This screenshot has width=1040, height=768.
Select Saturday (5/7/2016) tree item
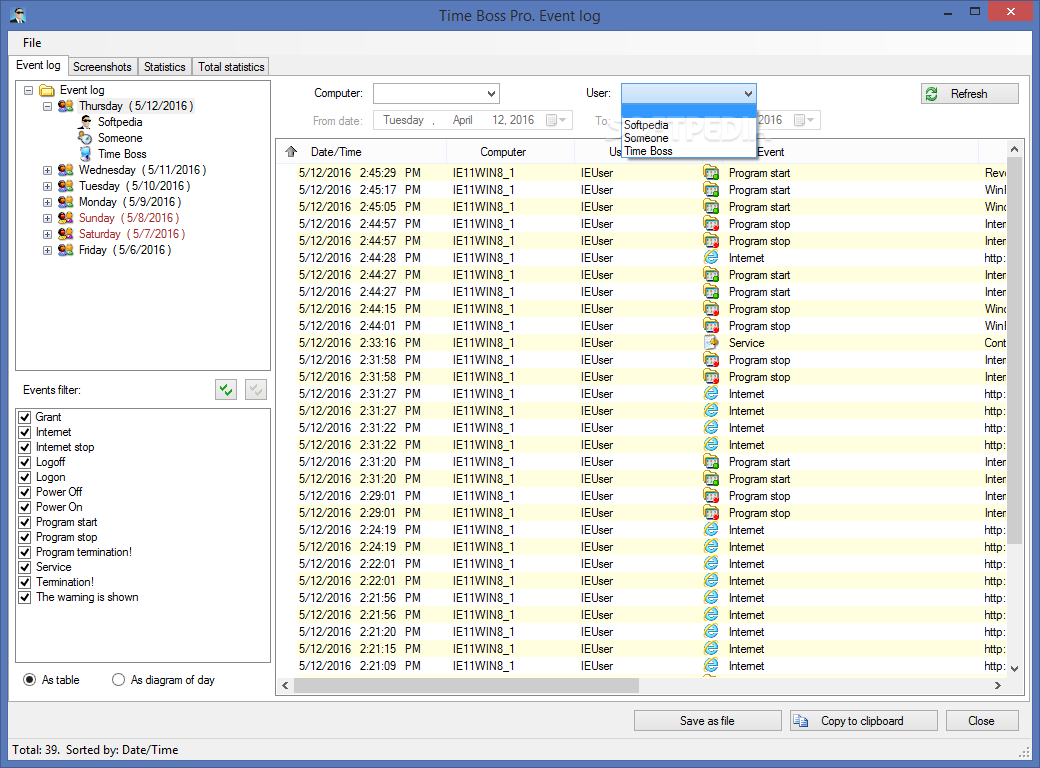(132, 234)
